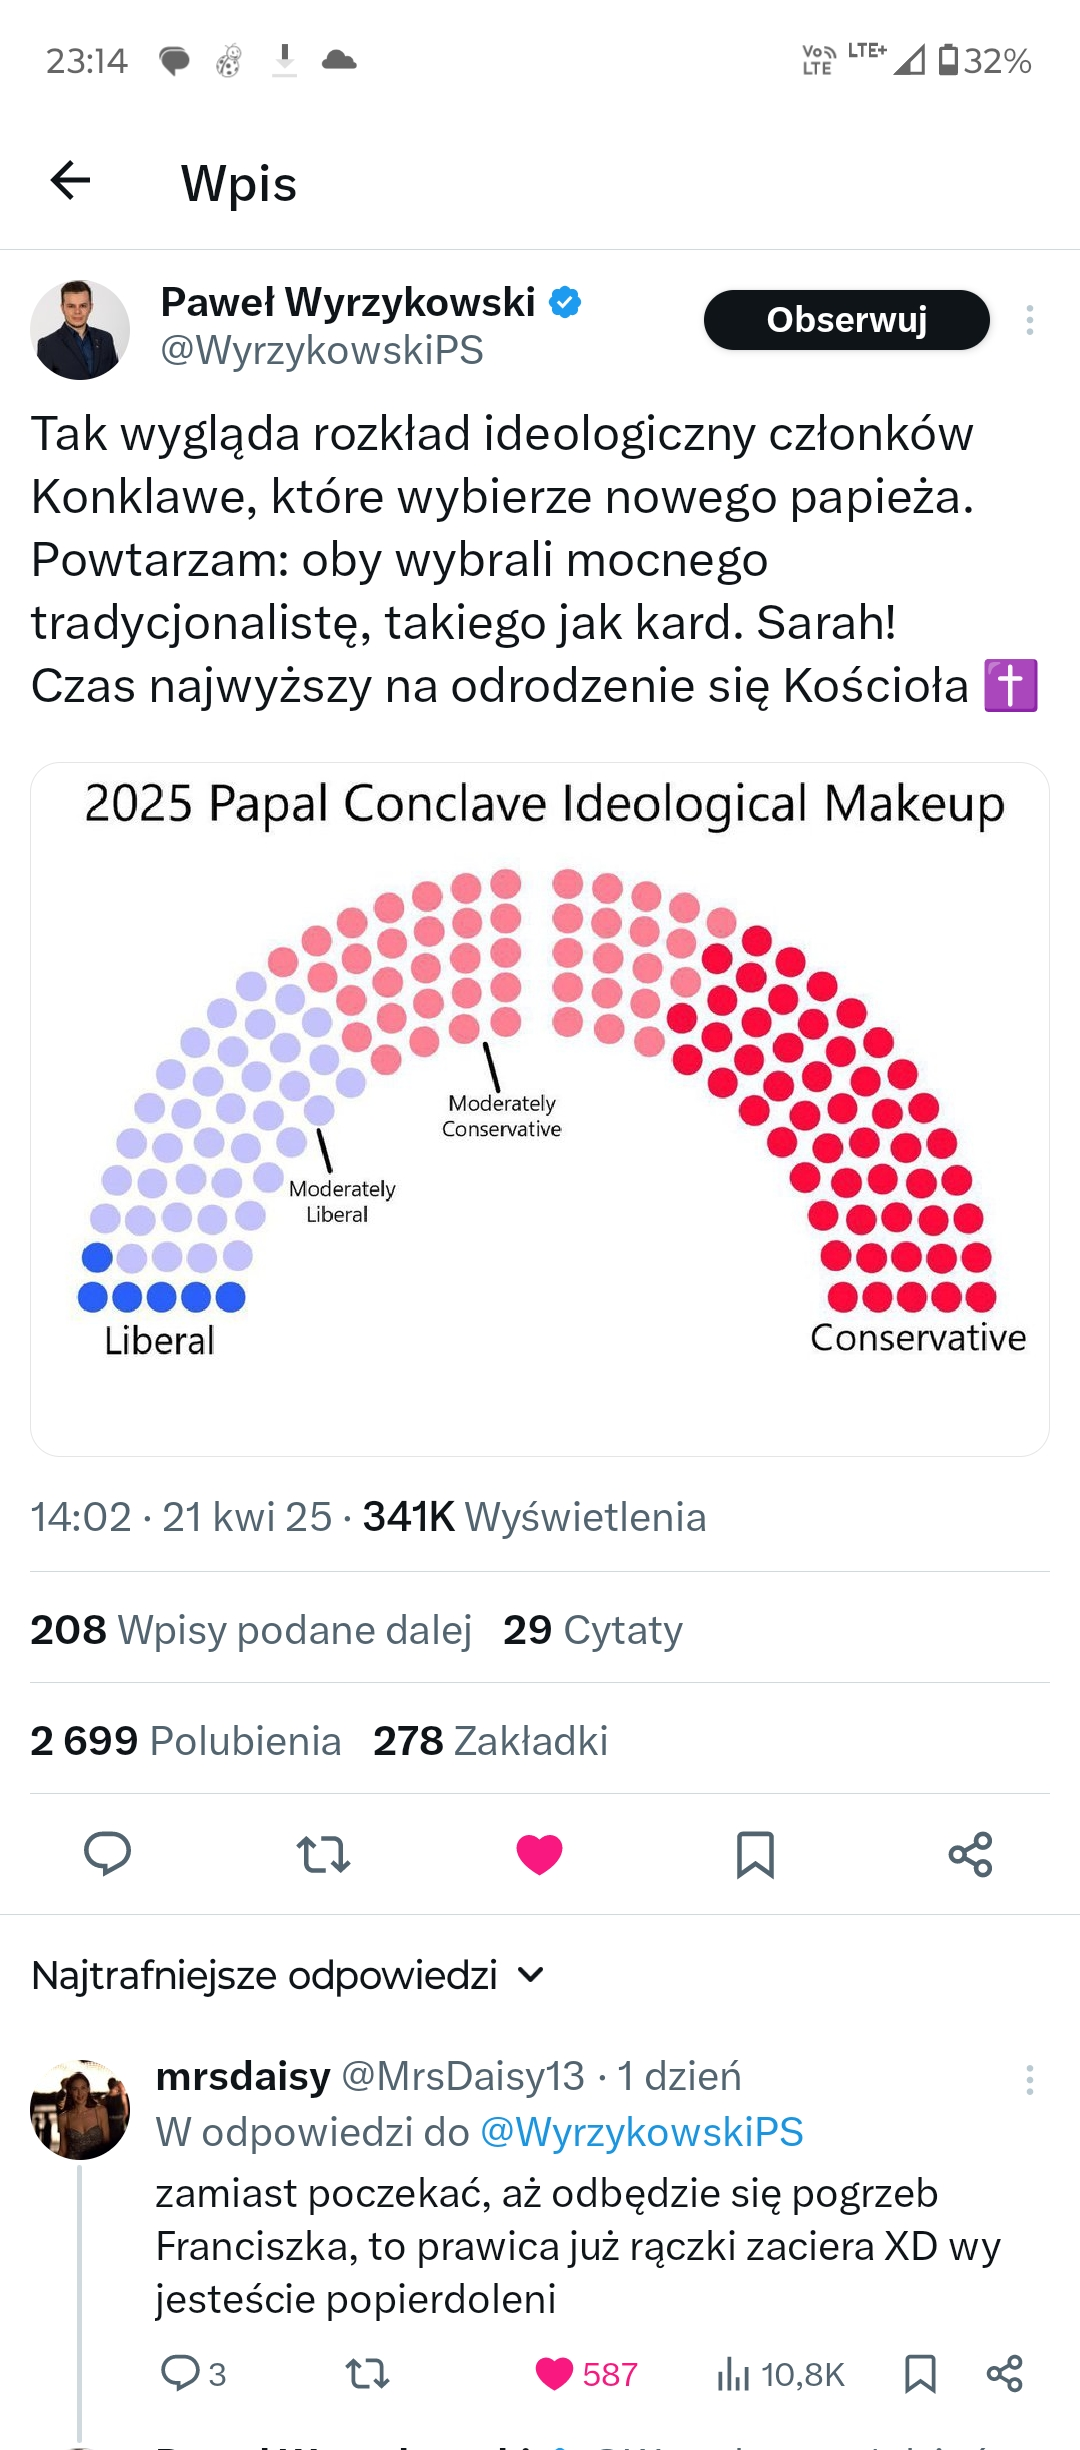Viewport: 1080px width, 2450px height.
Task: Unlike the main post with heart
Action: pyautogui.click(x=539, y=1854)
